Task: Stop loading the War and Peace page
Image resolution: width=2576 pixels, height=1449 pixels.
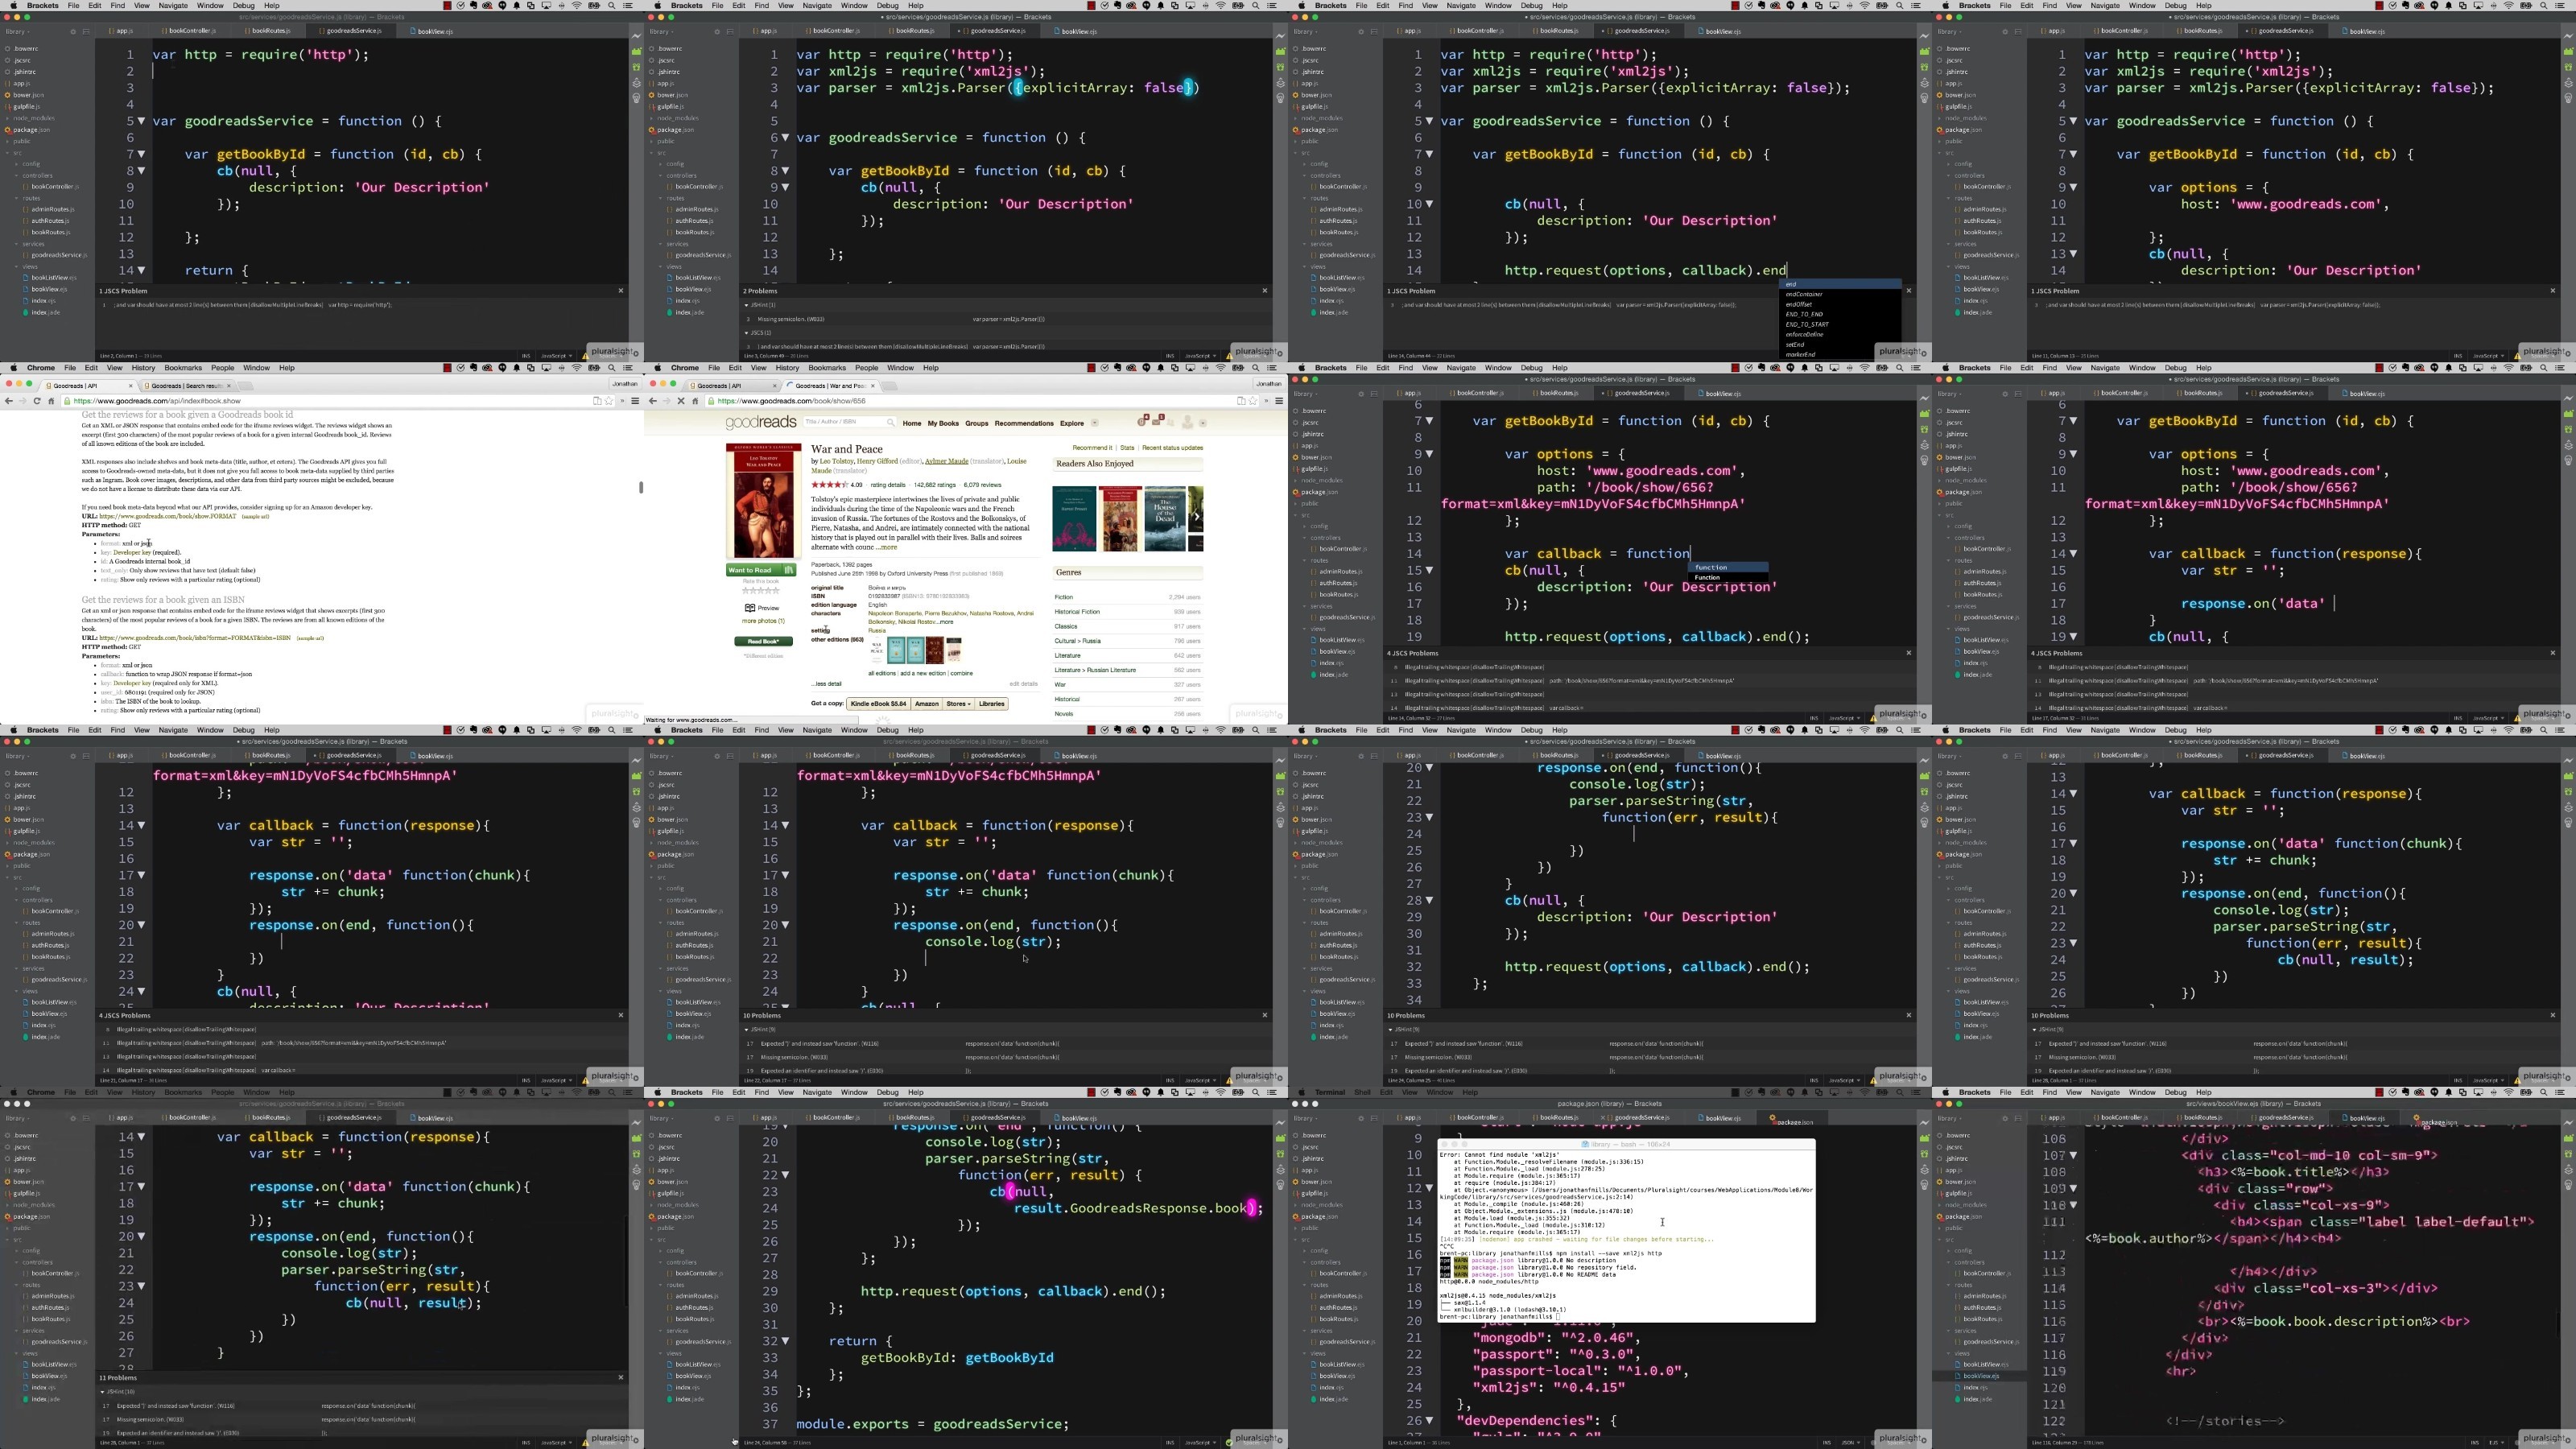Action: point(681,401)
